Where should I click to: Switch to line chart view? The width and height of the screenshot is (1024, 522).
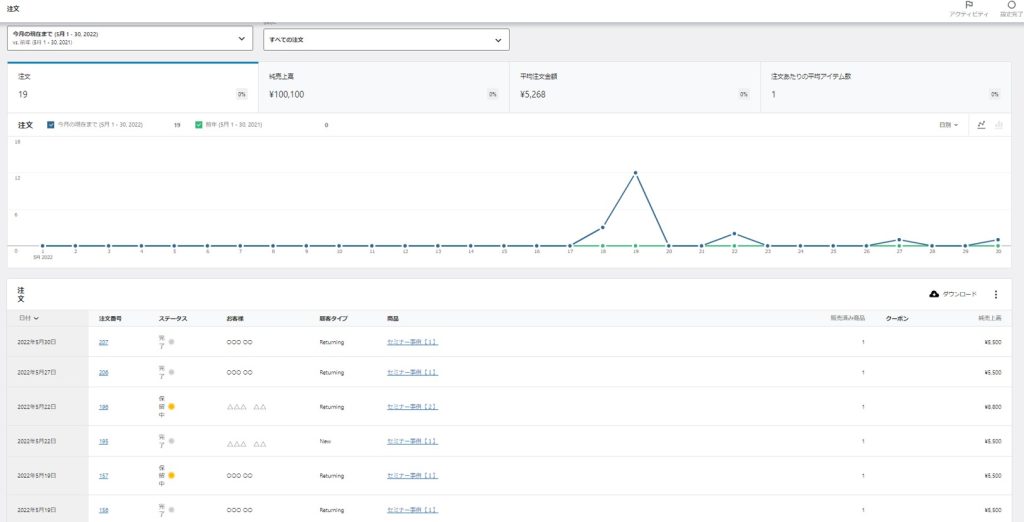coord(981,125)
